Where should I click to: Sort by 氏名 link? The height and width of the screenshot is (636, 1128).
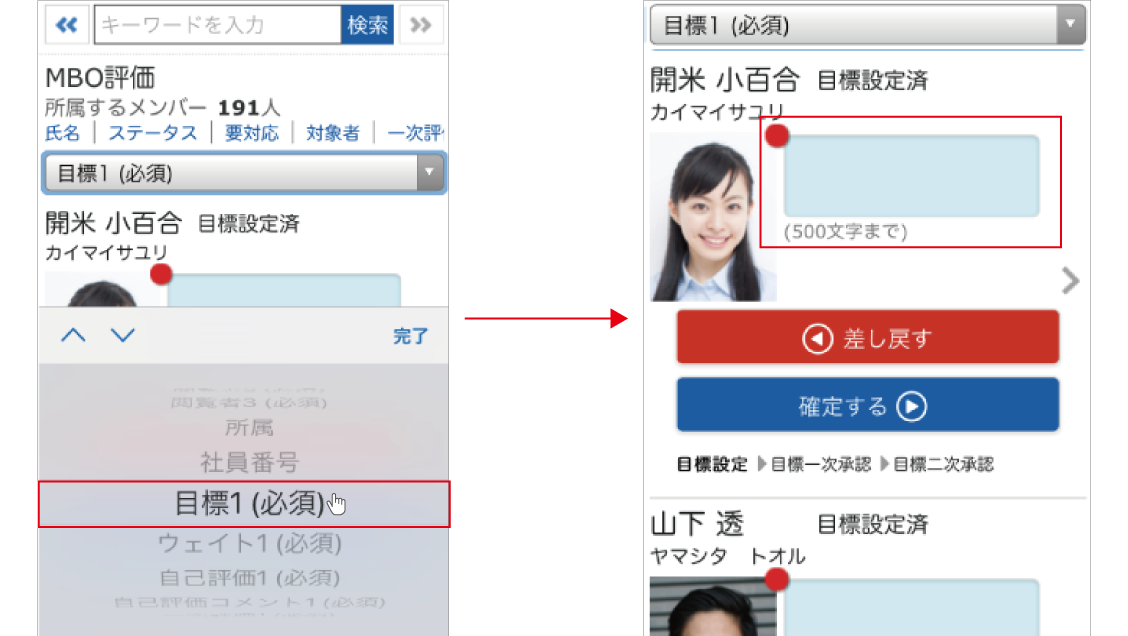pyautogui.click(x=63, y=133)
